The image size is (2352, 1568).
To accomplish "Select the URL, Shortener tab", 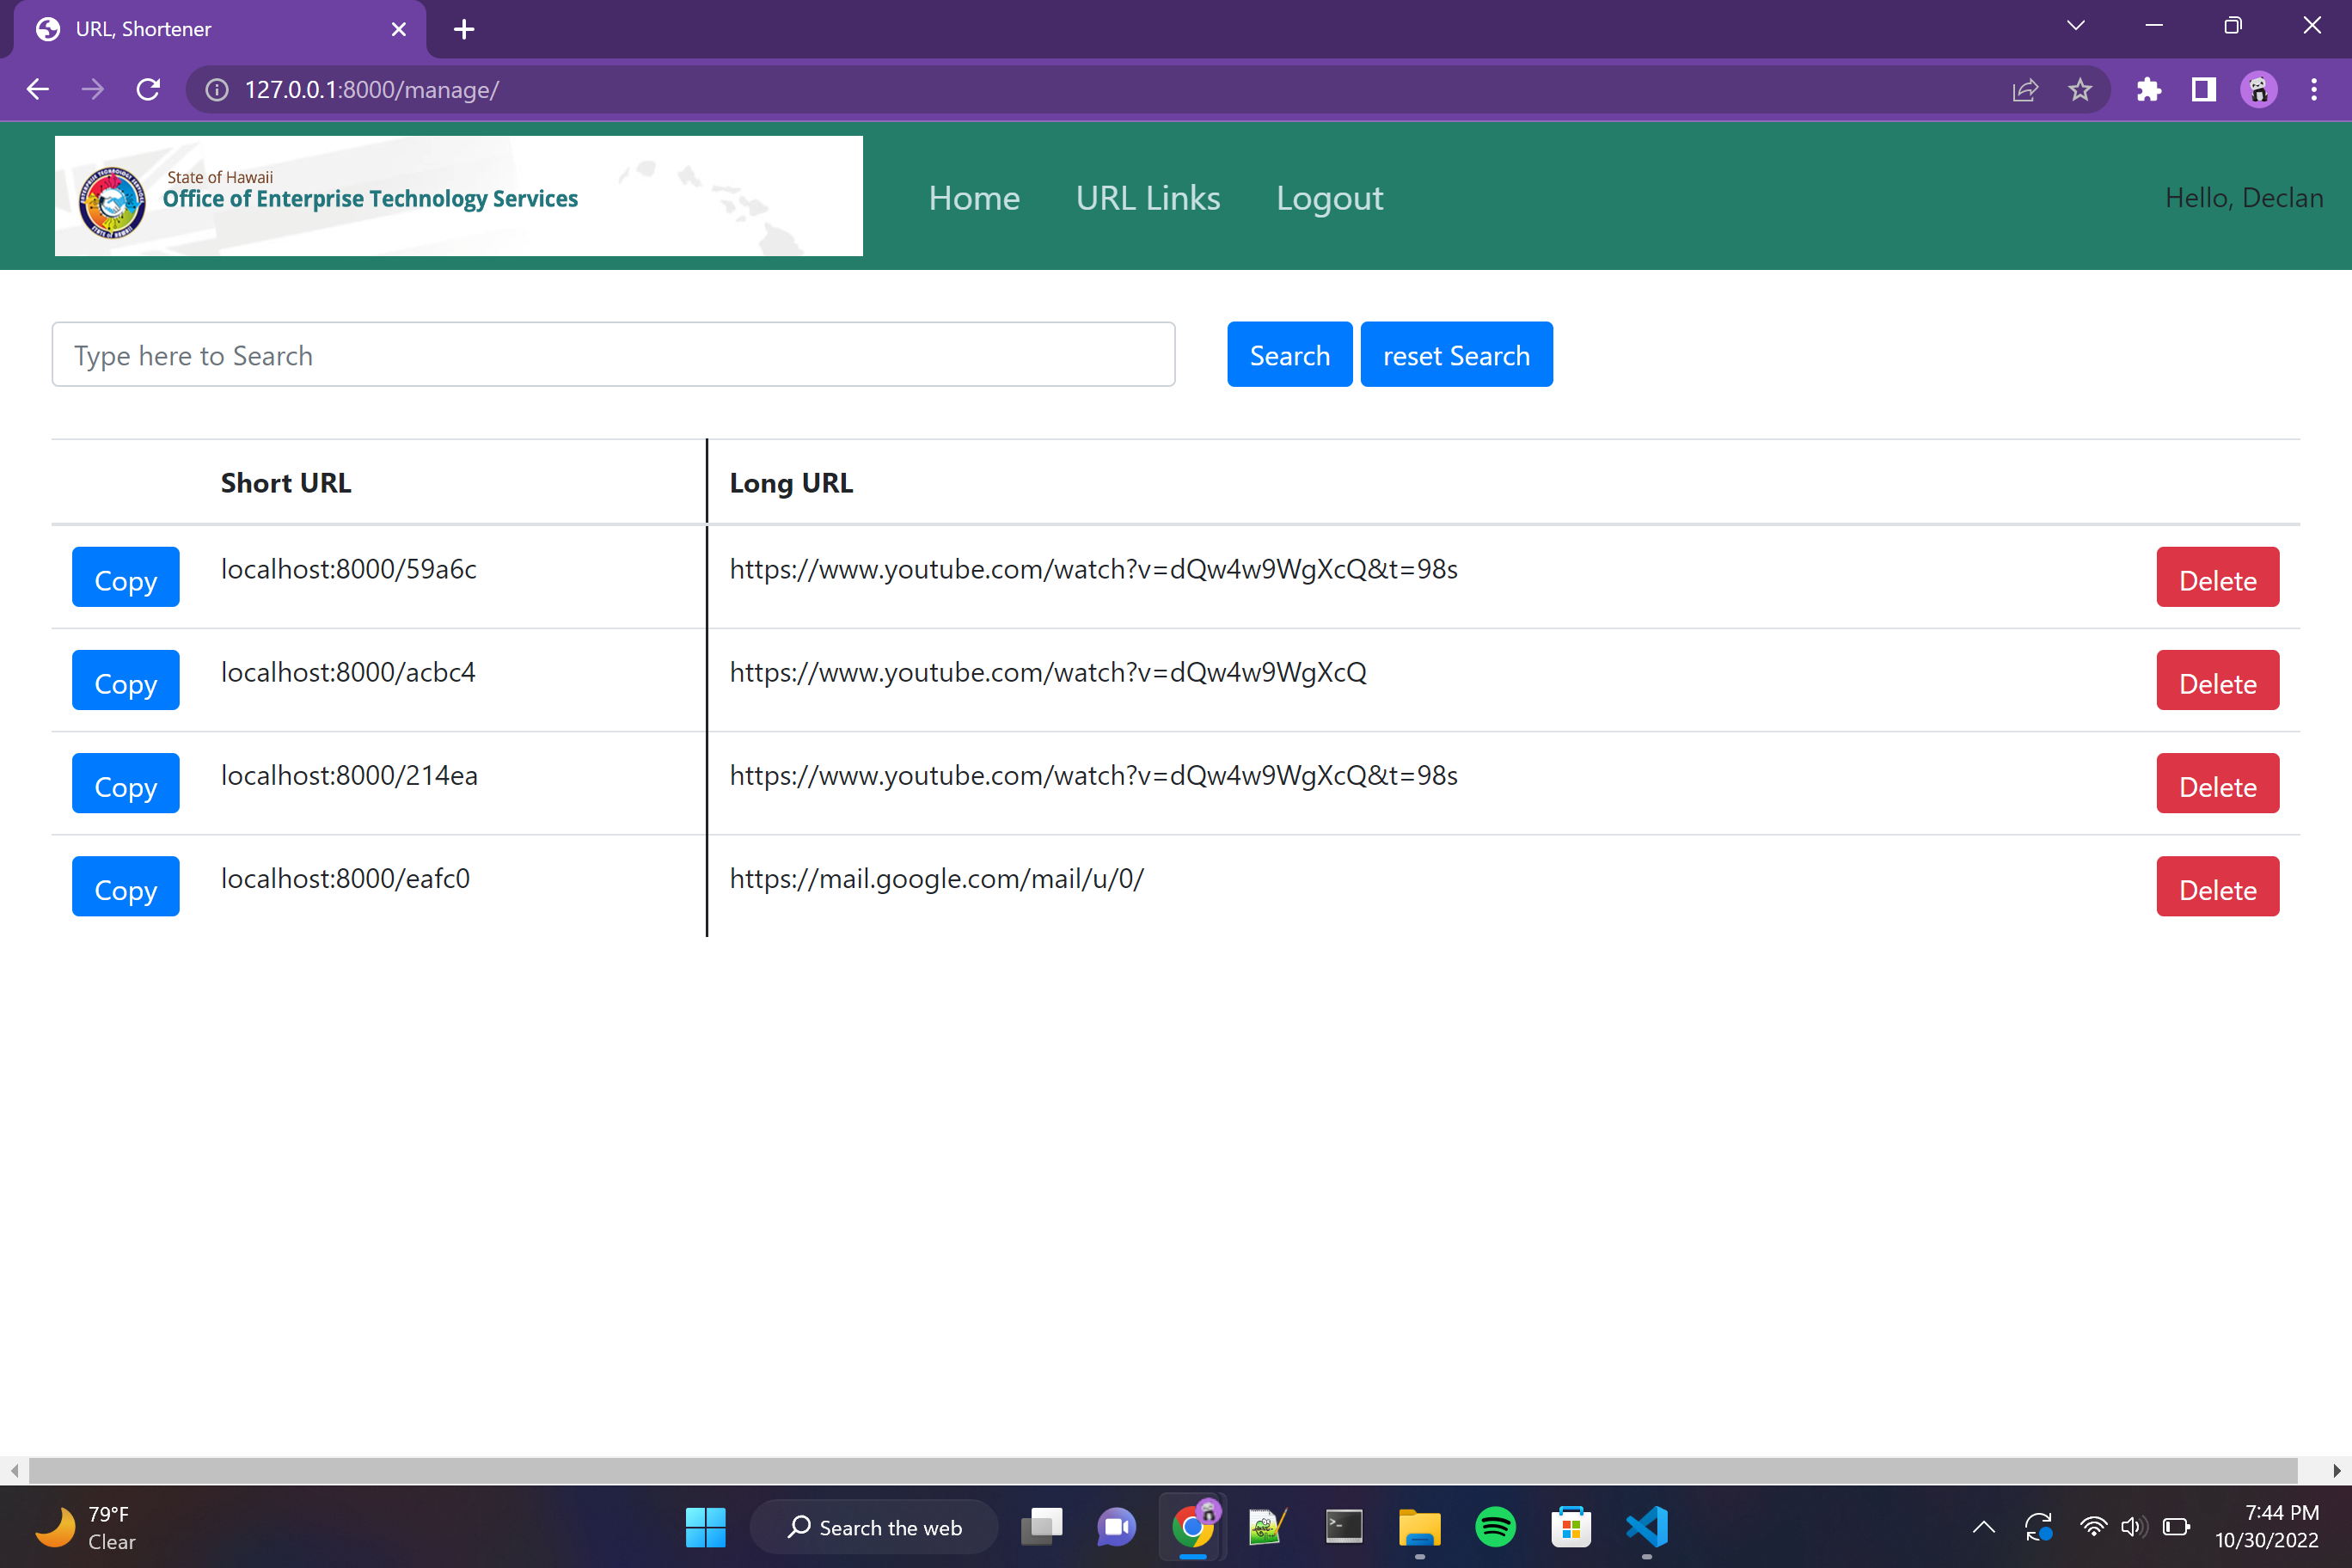I will coord(220,29).
